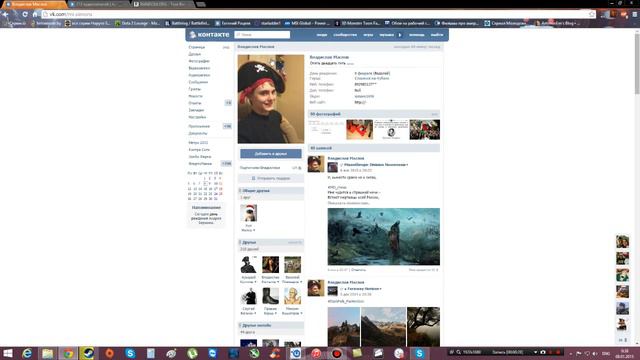Click the 'Отправить подарок' button
The width and height of the screenshot is (640, 360).
click(x=271, y=178)
